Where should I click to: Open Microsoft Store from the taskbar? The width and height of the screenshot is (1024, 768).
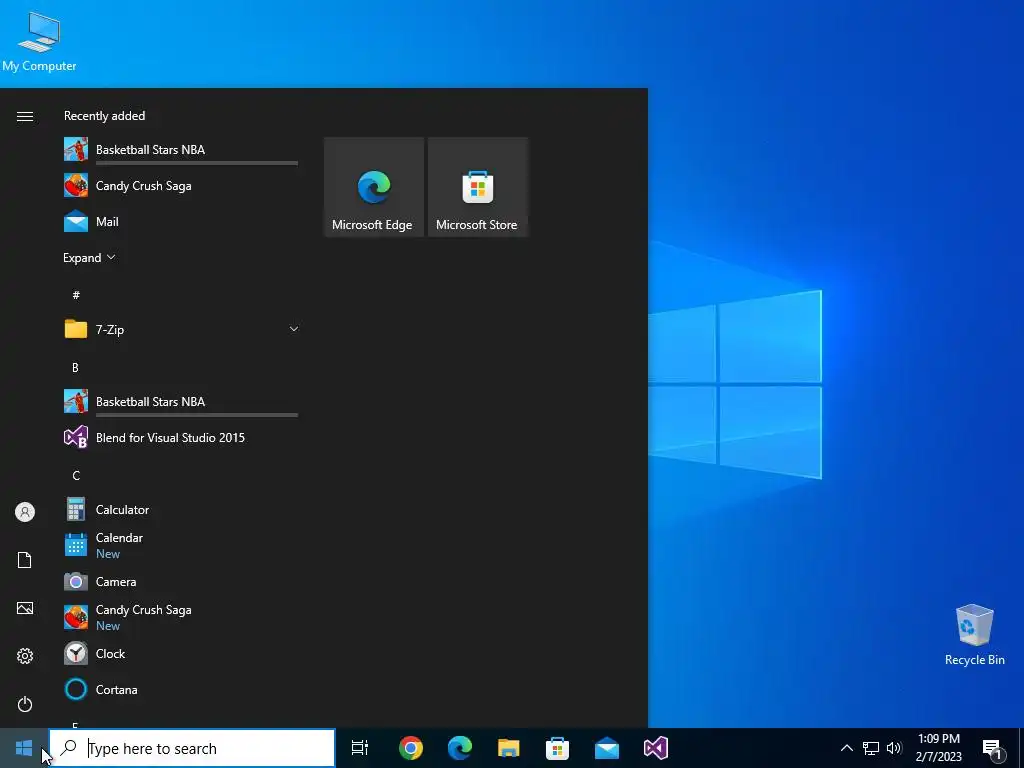pyautogui.click(x=558, y=748)
